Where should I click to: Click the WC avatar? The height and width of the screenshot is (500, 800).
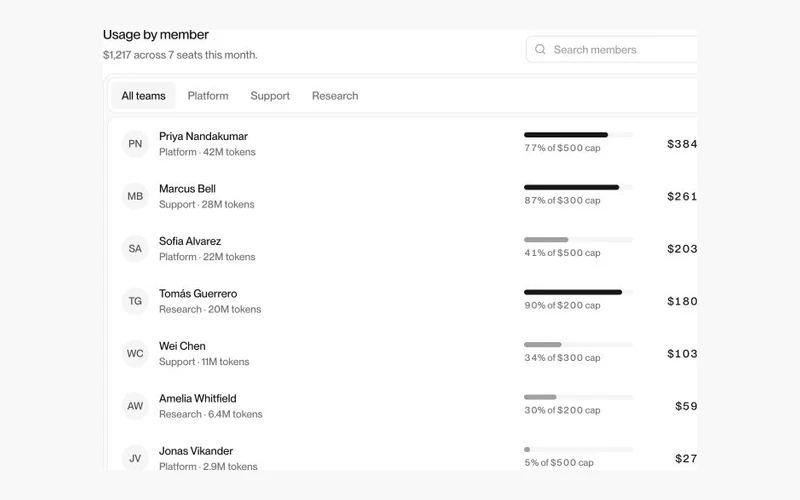[135, 354]
